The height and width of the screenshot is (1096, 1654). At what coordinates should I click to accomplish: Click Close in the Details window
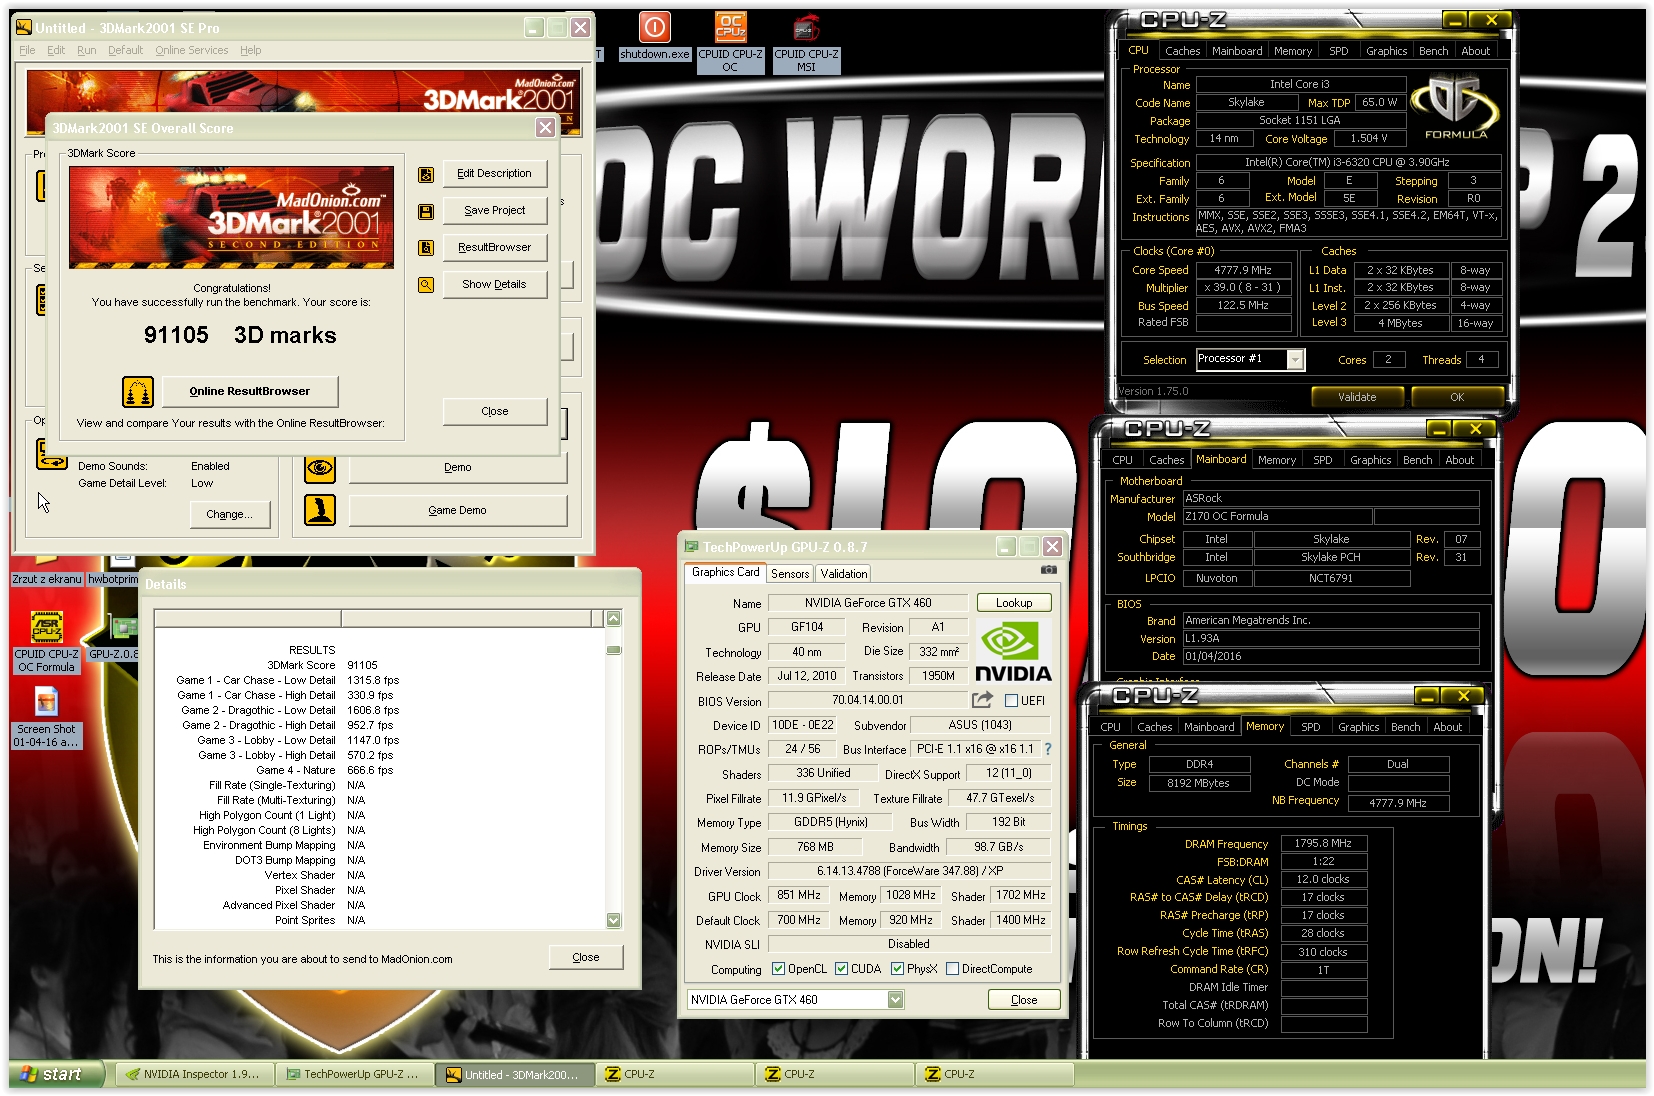pos(586,957)
